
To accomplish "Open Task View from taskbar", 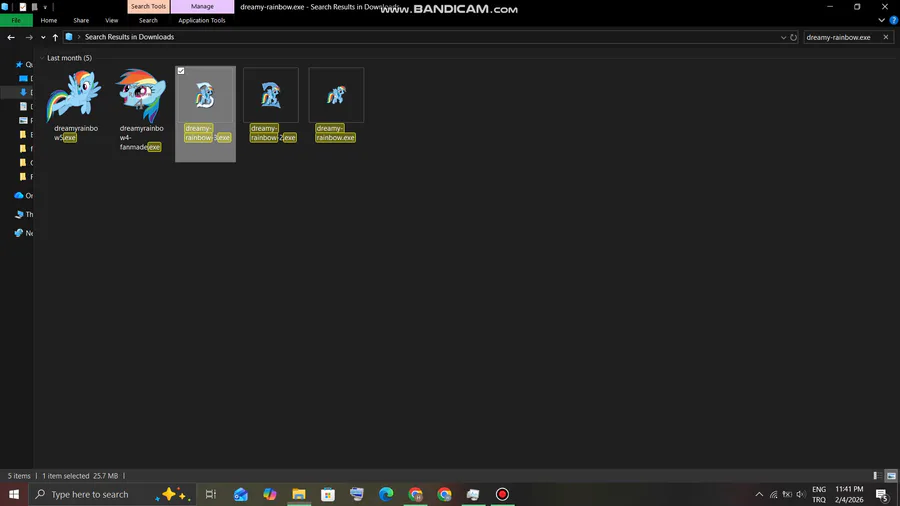I will click(211, 494).
